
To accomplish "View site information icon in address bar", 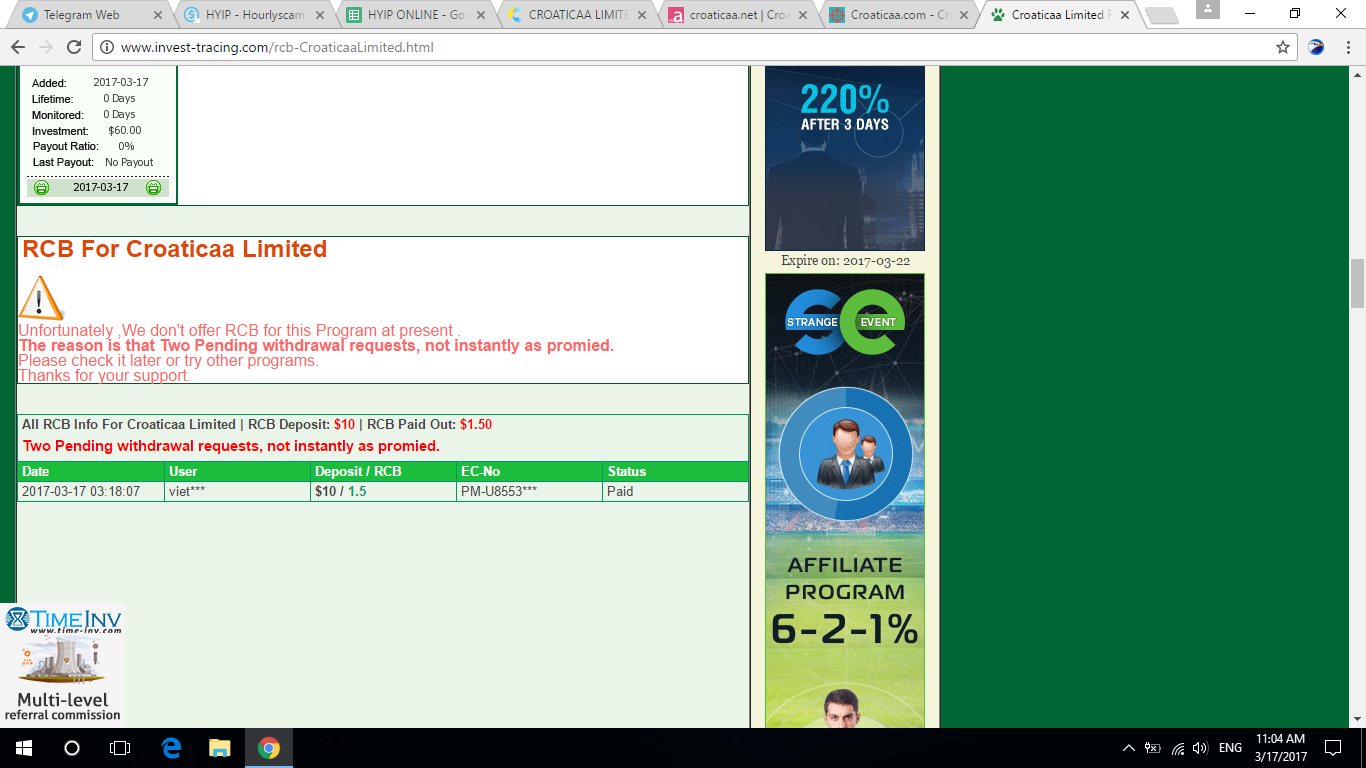I will point(107,47).
